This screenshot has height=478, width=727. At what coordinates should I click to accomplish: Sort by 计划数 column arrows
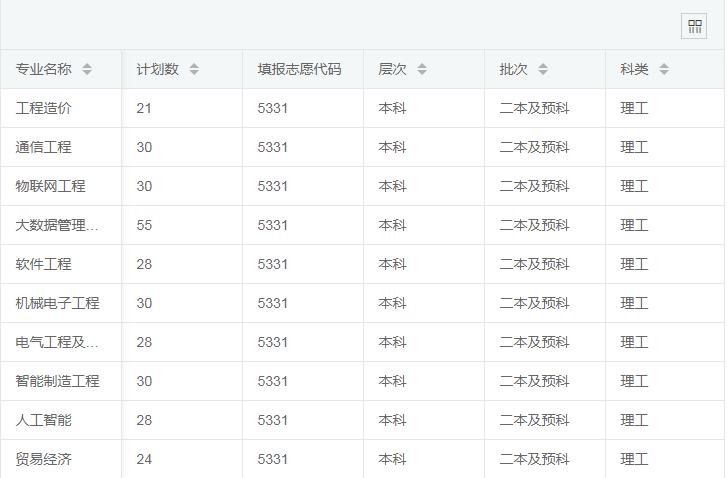pos(194,69)
